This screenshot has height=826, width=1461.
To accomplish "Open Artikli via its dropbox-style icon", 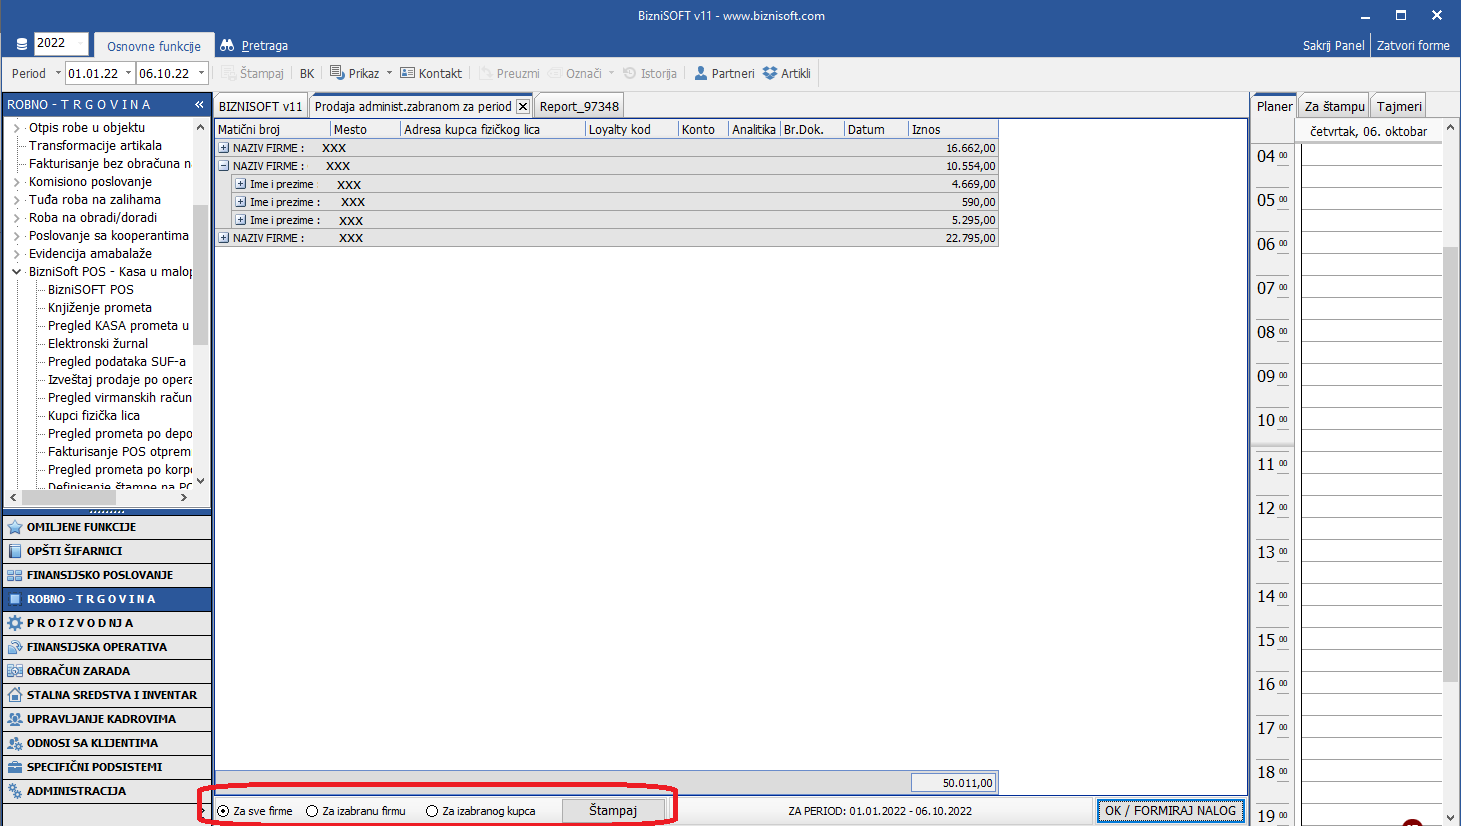I will 770,73.
